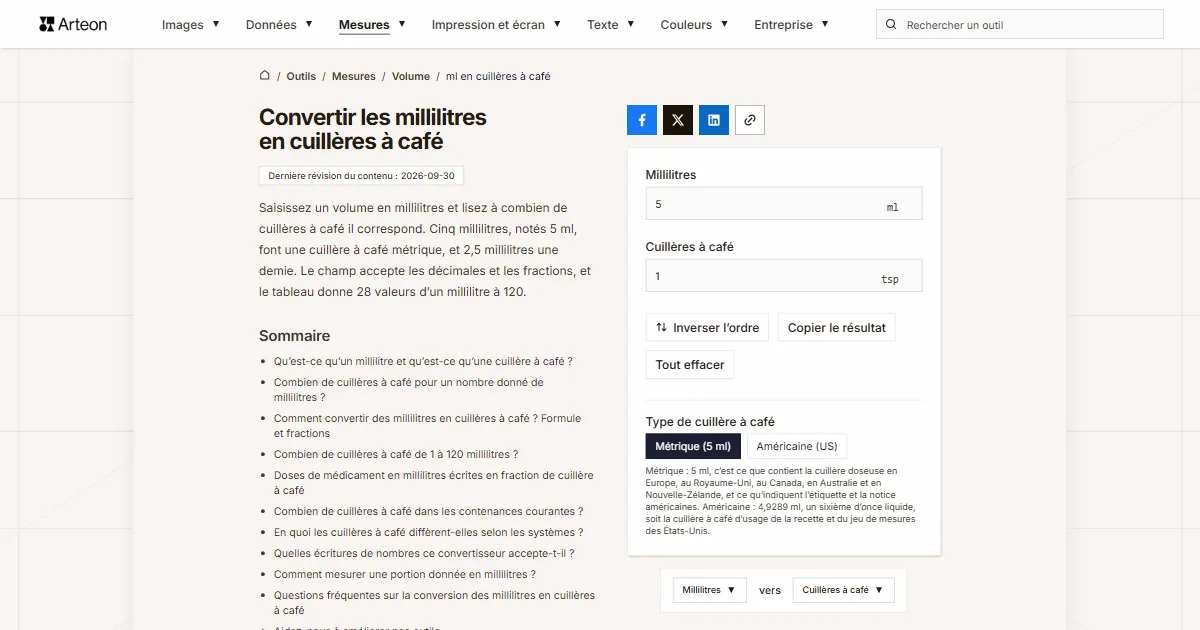
Task: Click the "Type de cuillère à café" label
Action: coord(710,422)
